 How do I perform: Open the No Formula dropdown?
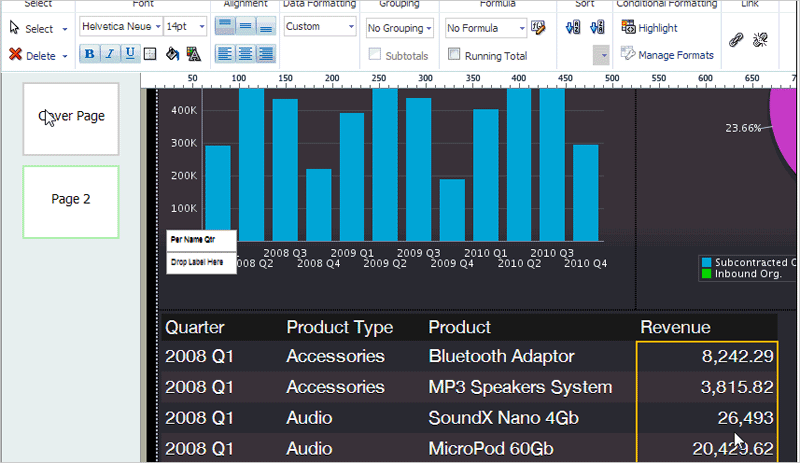(486, 28)
